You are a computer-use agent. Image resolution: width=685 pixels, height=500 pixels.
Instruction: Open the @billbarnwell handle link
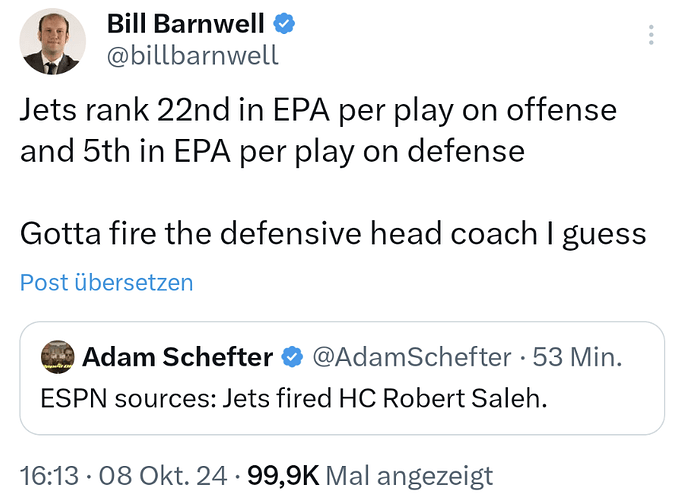[x=193, y=55]
